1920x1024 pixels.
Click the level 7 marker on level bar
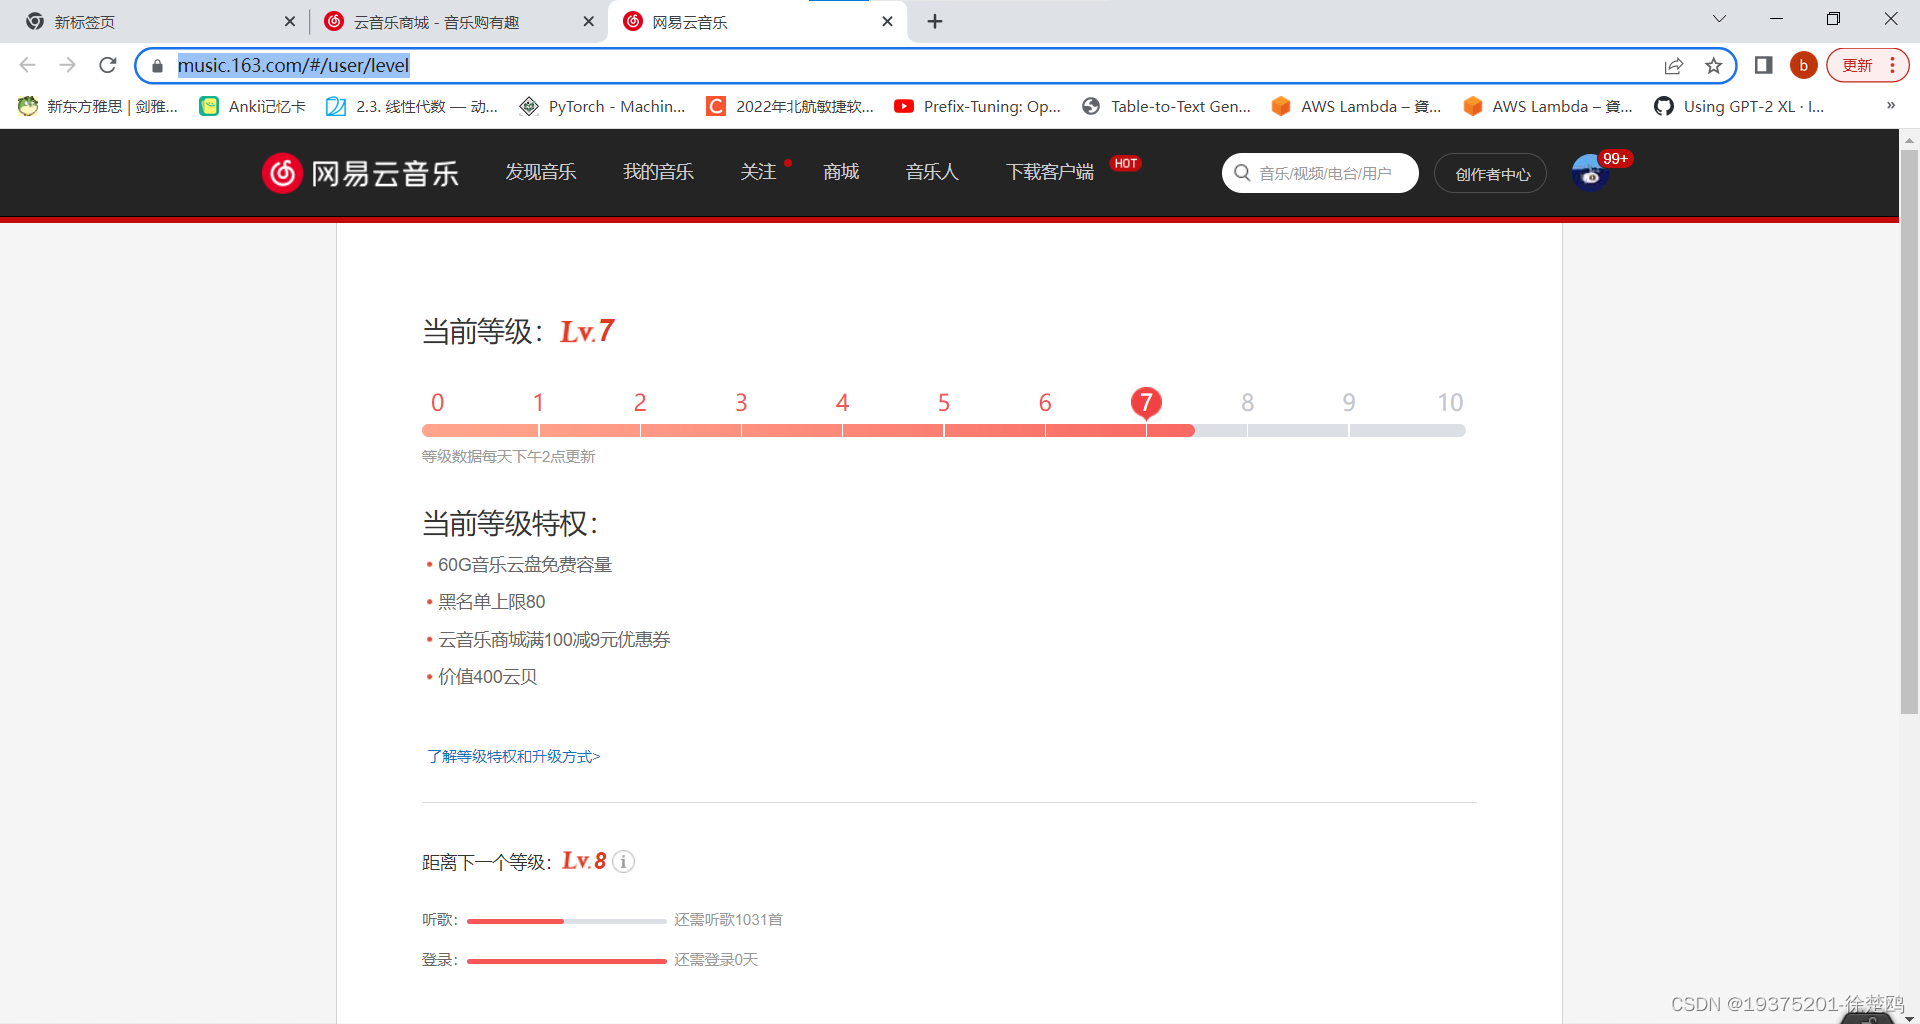(x=1146, y=403)
